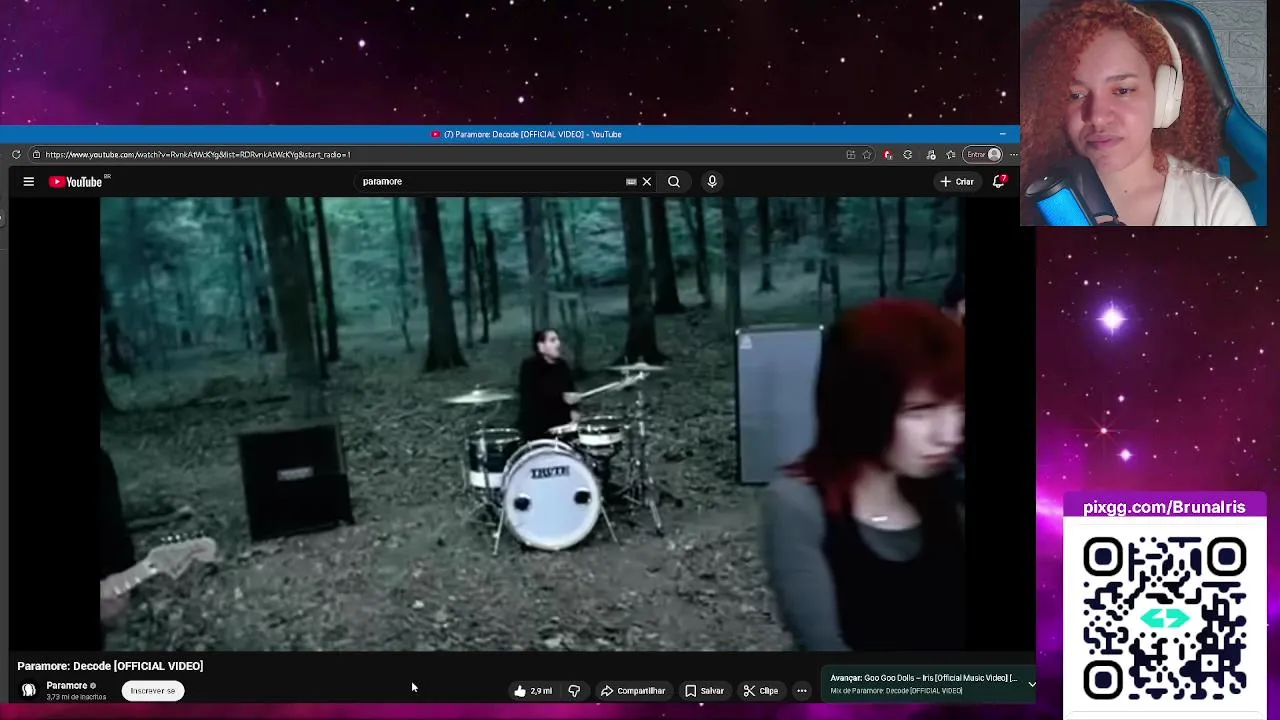Screen dimensions: 1280x720
Task: Open browser settings ellipsis menu
Action: click(1013, 155)
